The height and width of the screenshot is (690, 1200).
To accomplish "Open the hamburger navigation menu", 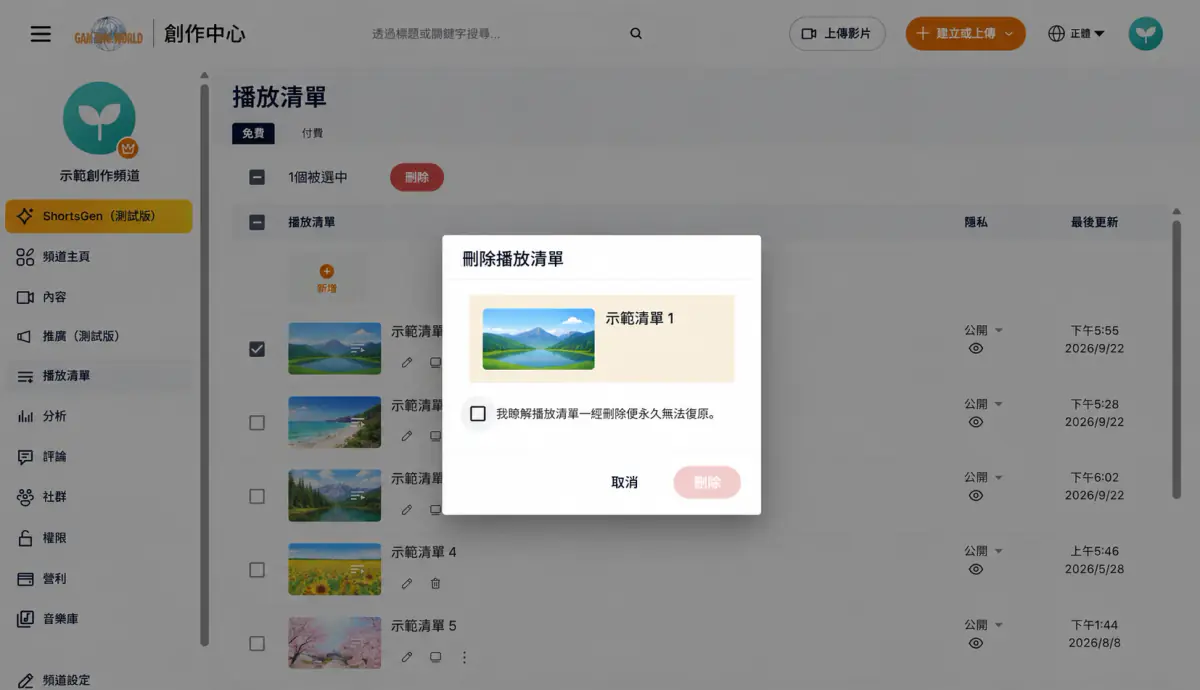I will [40, 34].
